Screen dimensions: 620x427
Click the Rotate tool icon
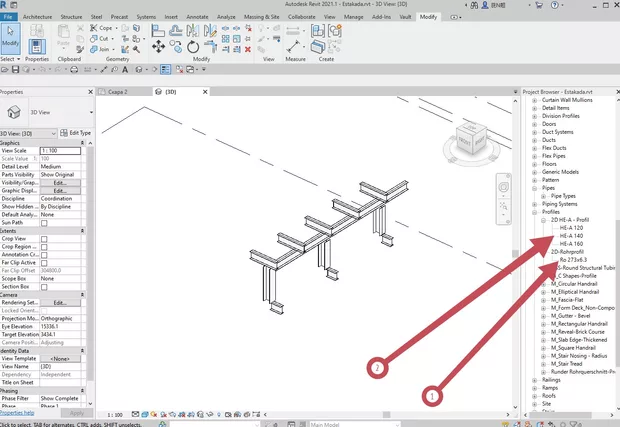[190, 46]
